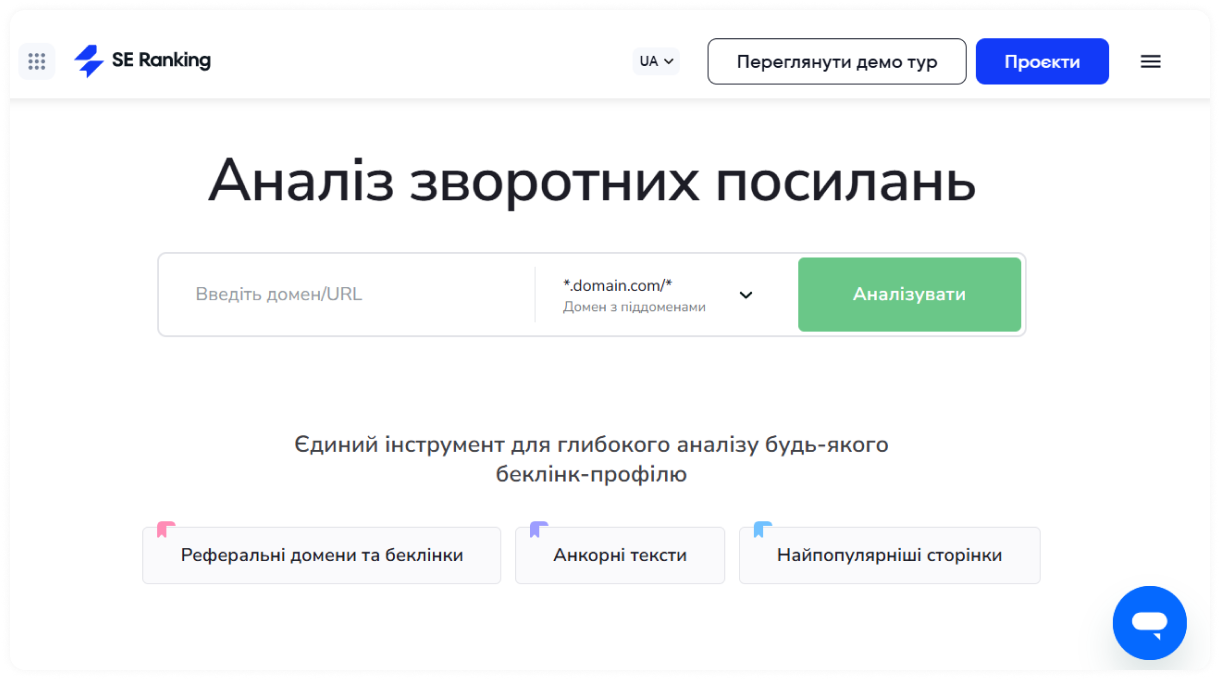Click the heading Аналіз зворотних посилань
The height and width of the screenshot is (680, 1220).
pyautogui.click(x=592, y=181)
